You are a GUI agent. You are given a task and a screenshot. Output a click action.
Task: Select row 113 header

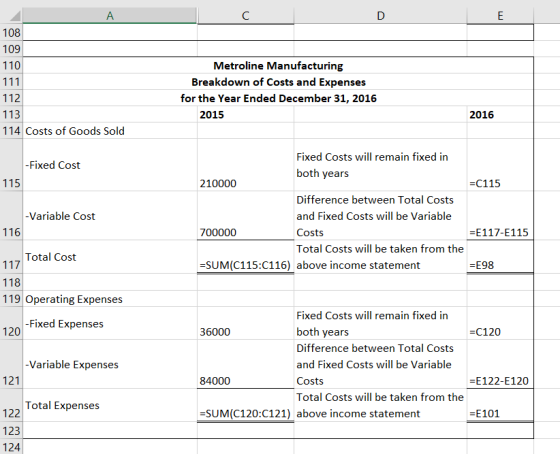[11, 115]
